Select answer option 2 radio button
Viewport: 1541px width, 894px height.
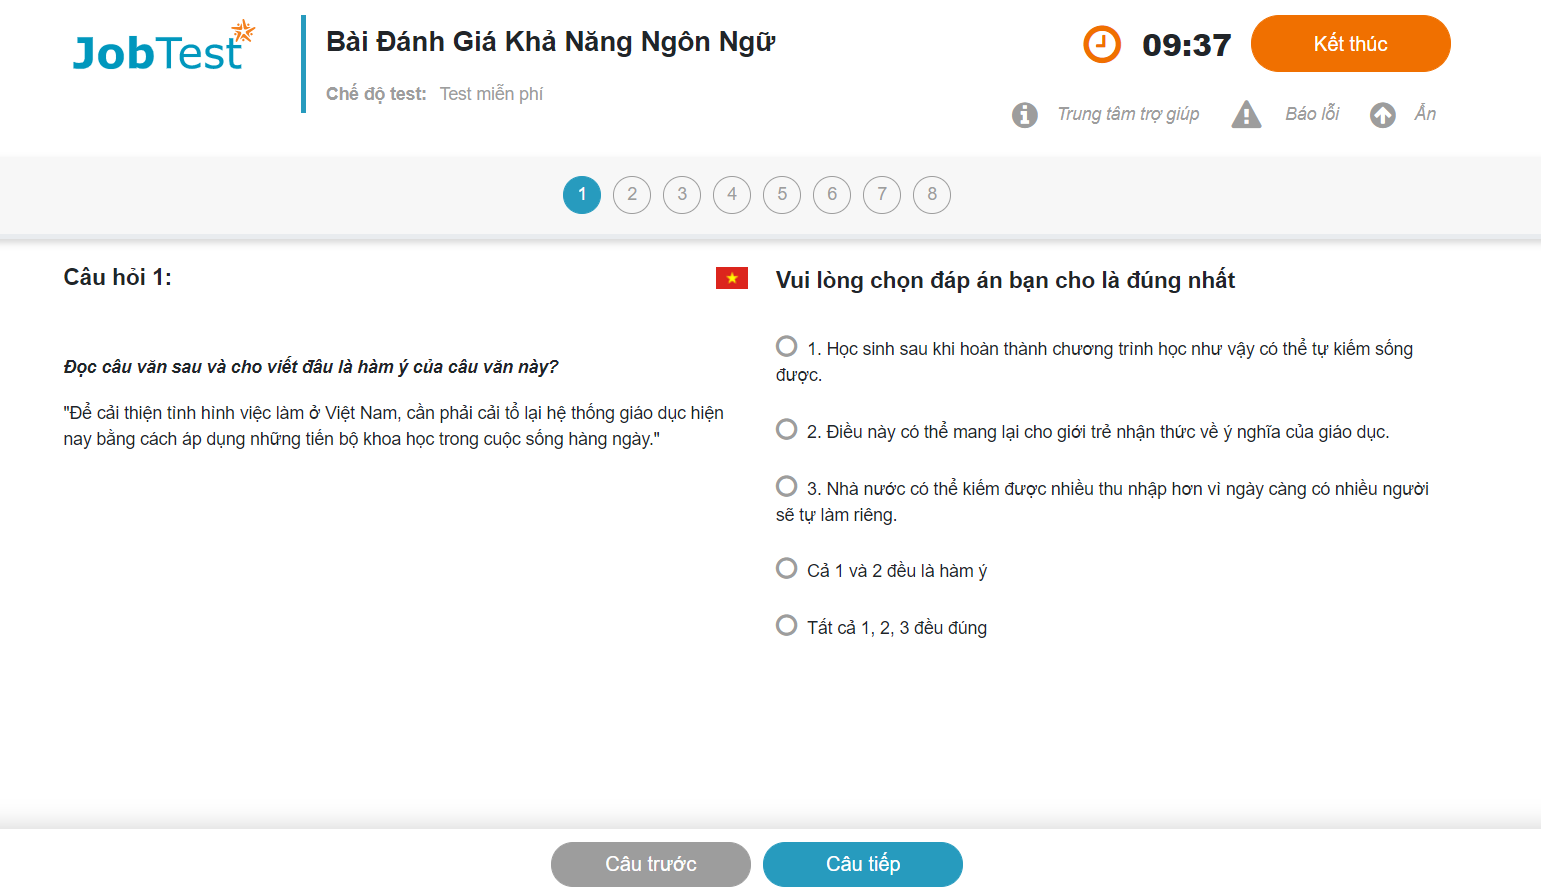coord(787,429)
